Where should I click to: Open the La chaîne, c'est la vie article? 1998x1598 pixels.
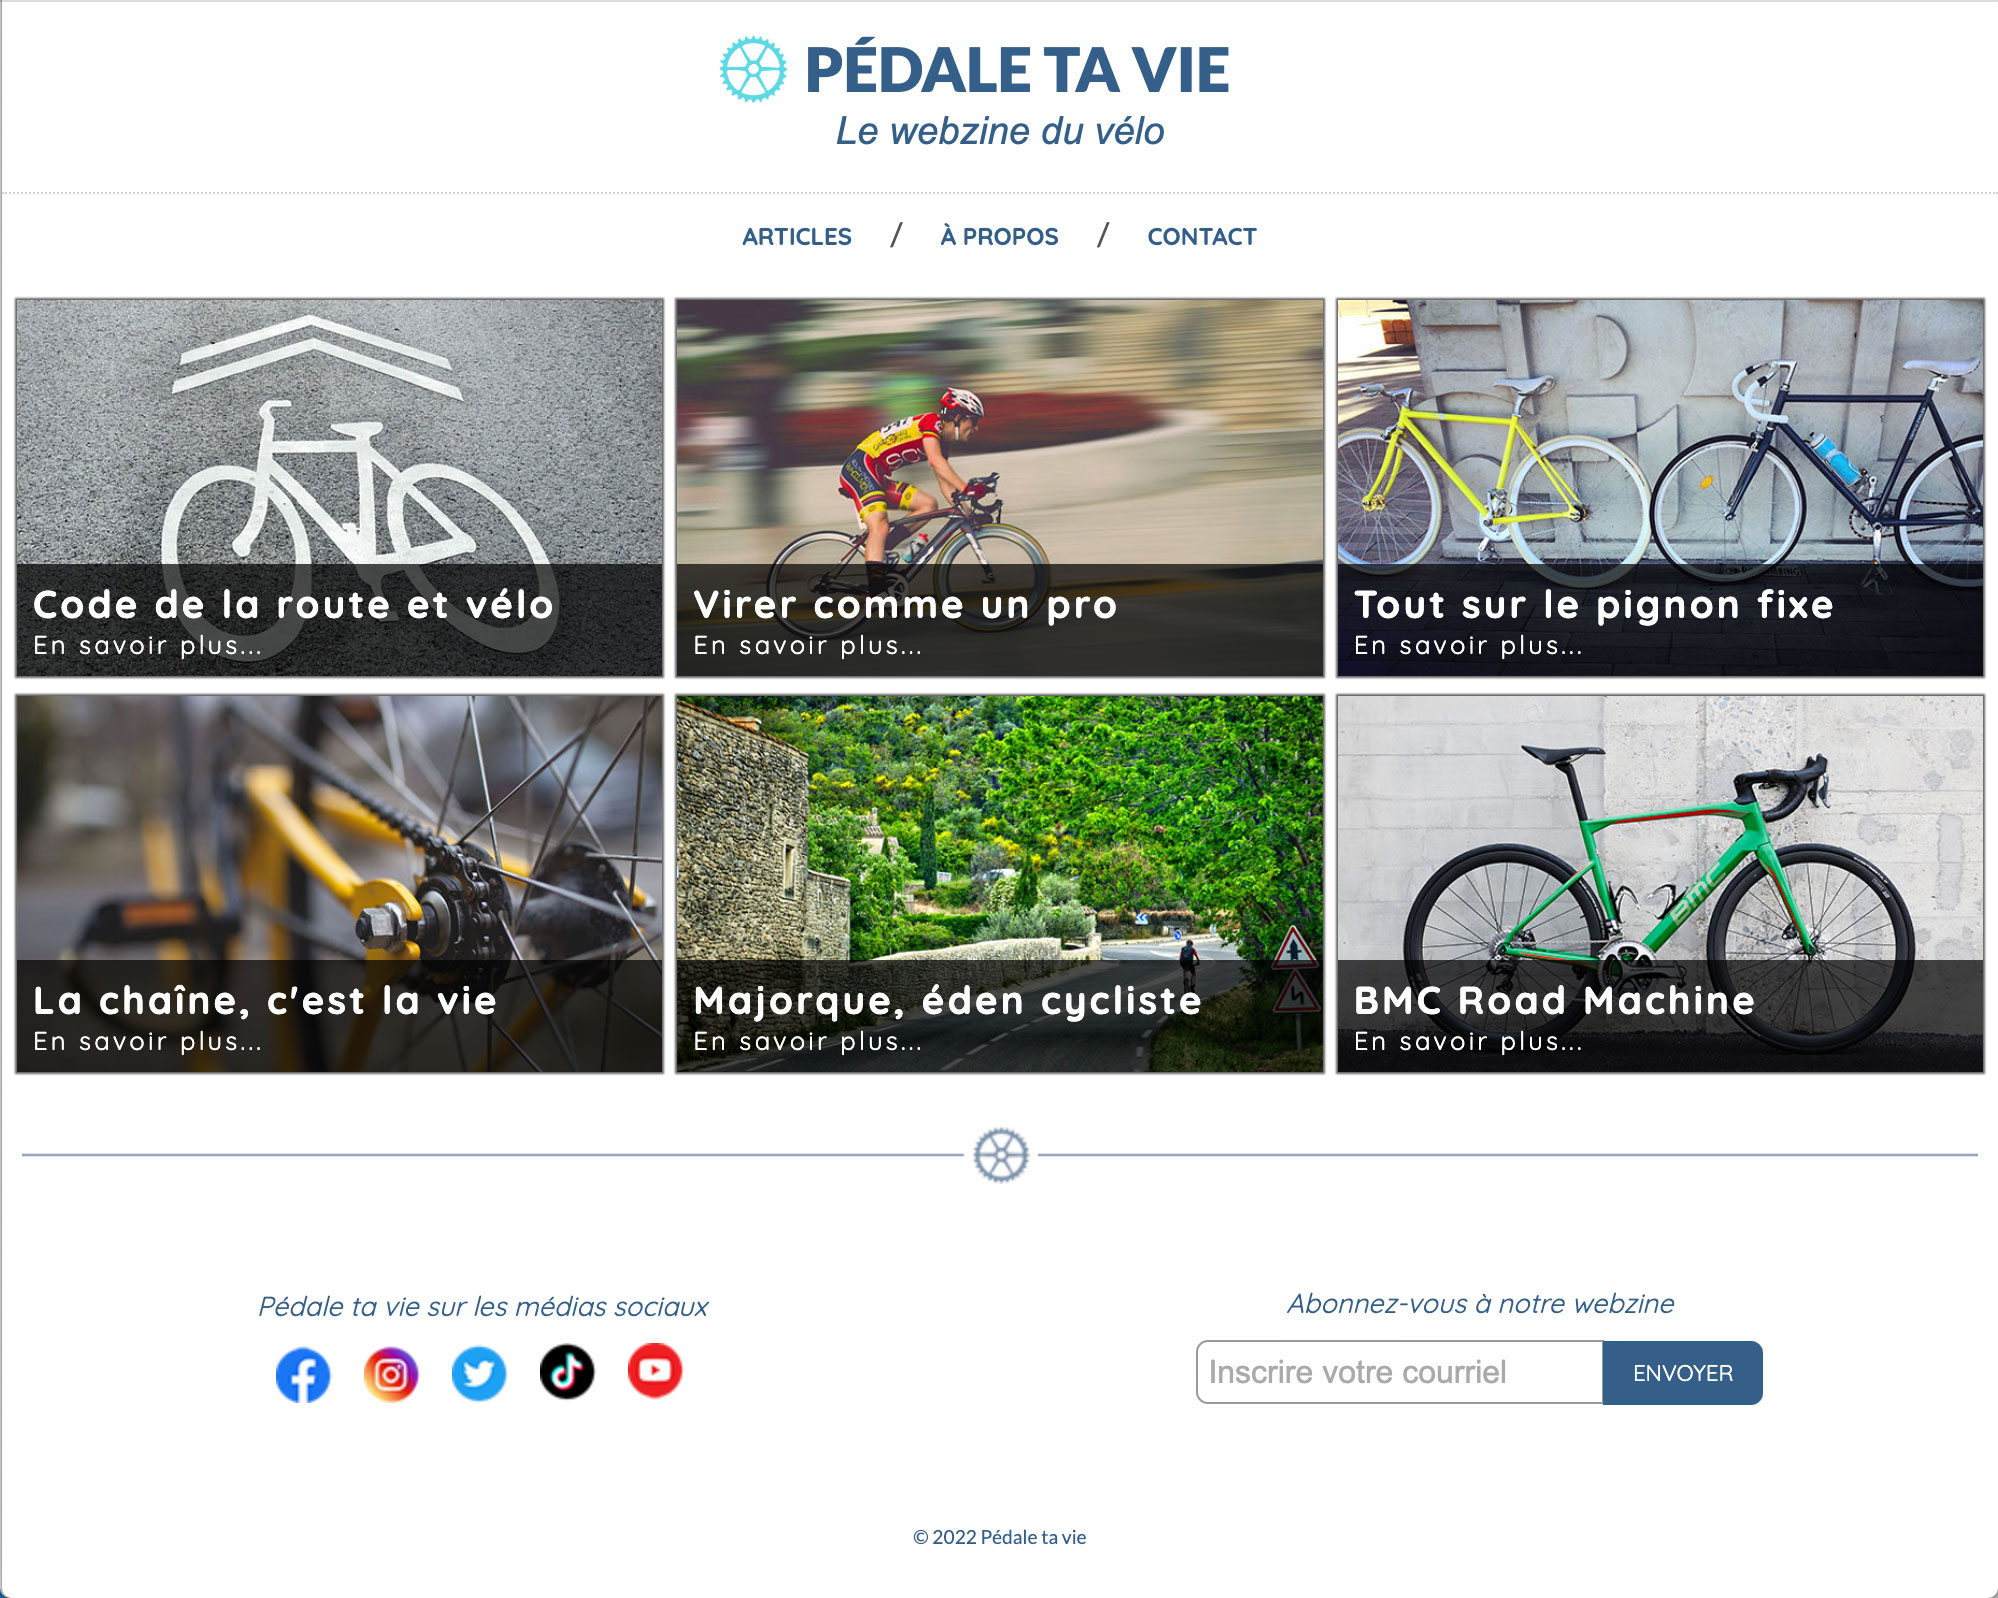coord(339,884)
